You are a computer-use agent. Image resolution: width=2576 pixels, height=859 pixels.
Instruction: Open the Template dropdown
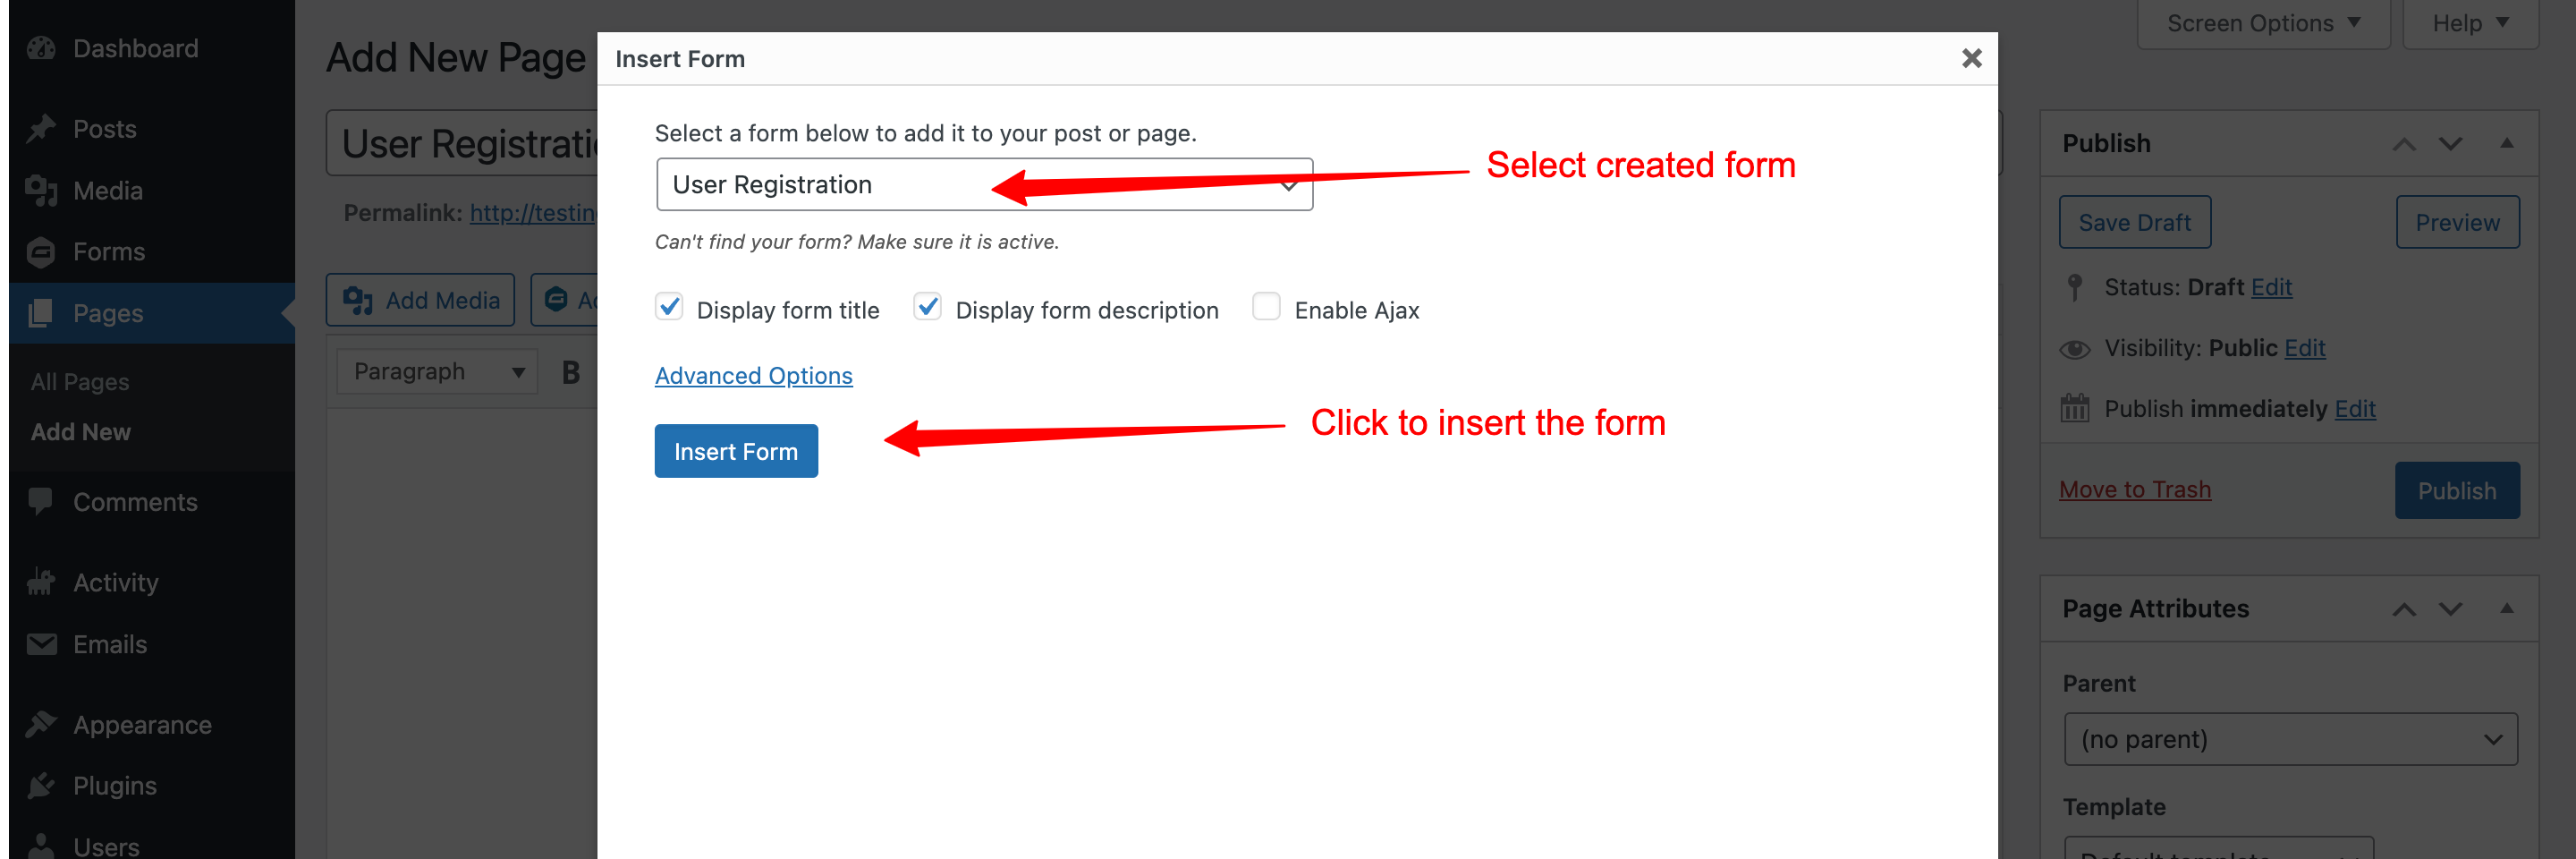click(2218, 847)
